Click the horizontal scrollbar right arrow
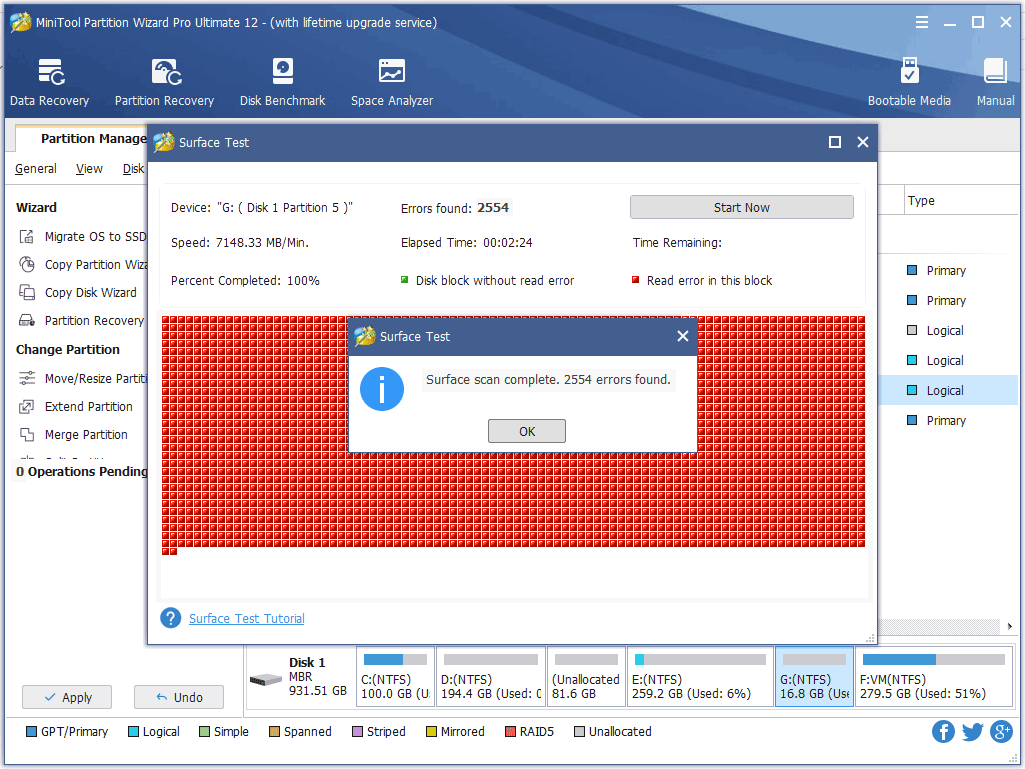 click(1010, 626)
